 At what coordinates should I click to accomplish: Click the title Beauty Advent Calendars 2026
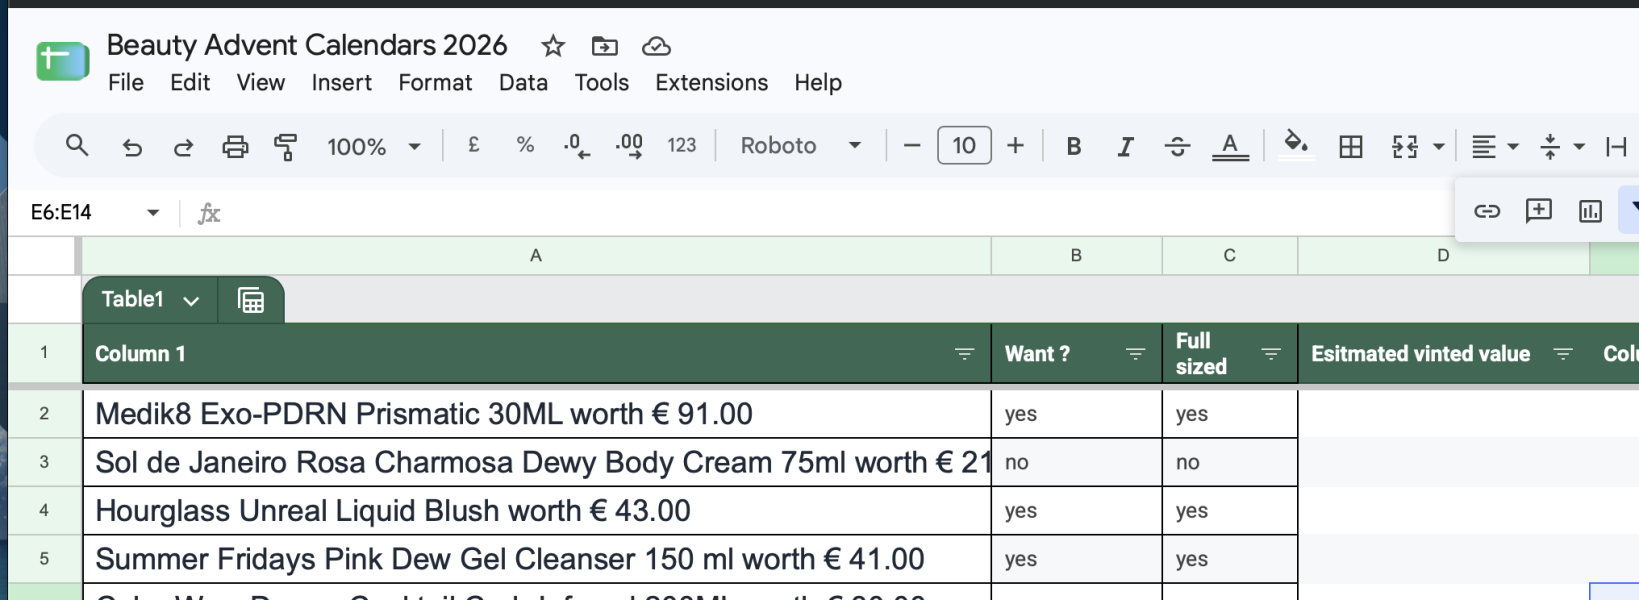tap(307, 45)
